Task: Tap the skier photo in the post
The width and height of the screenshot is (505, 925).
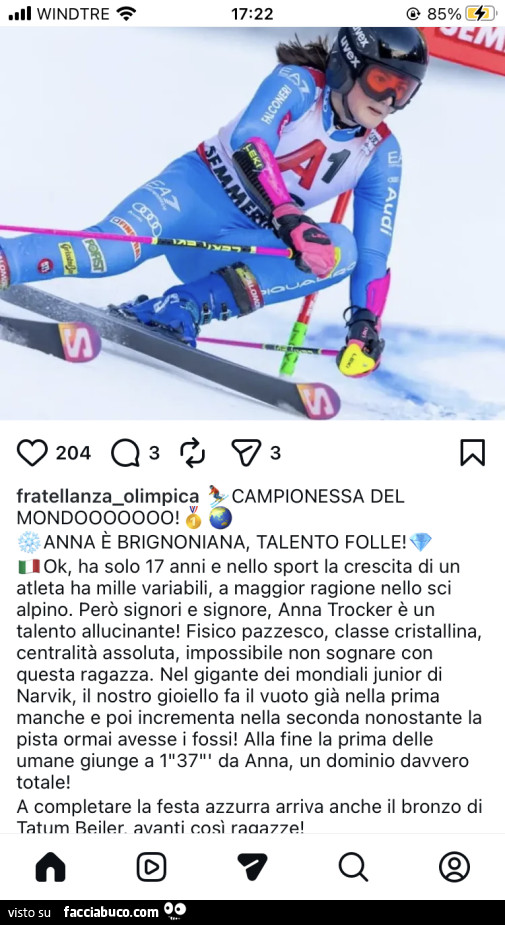Action: point(252,224)
